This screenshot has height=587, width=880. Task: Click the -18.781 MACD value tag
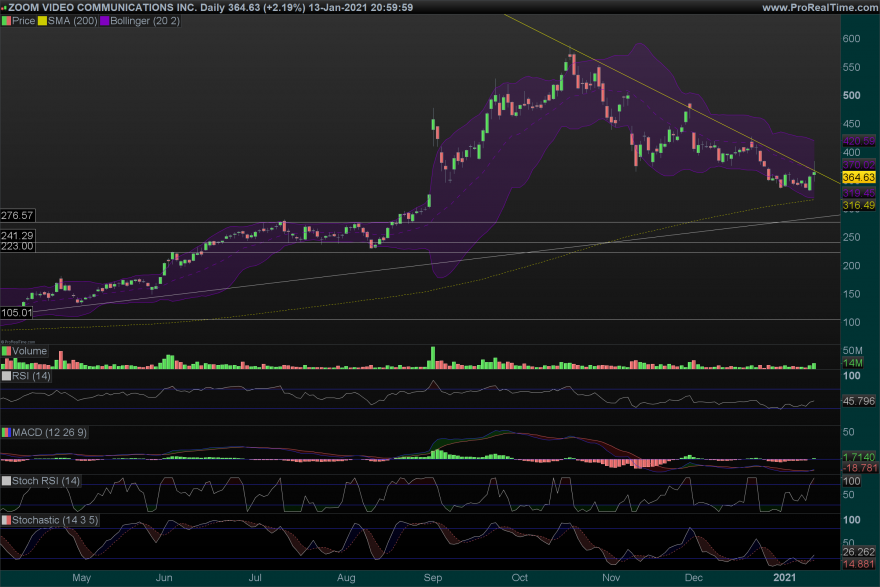859,468
